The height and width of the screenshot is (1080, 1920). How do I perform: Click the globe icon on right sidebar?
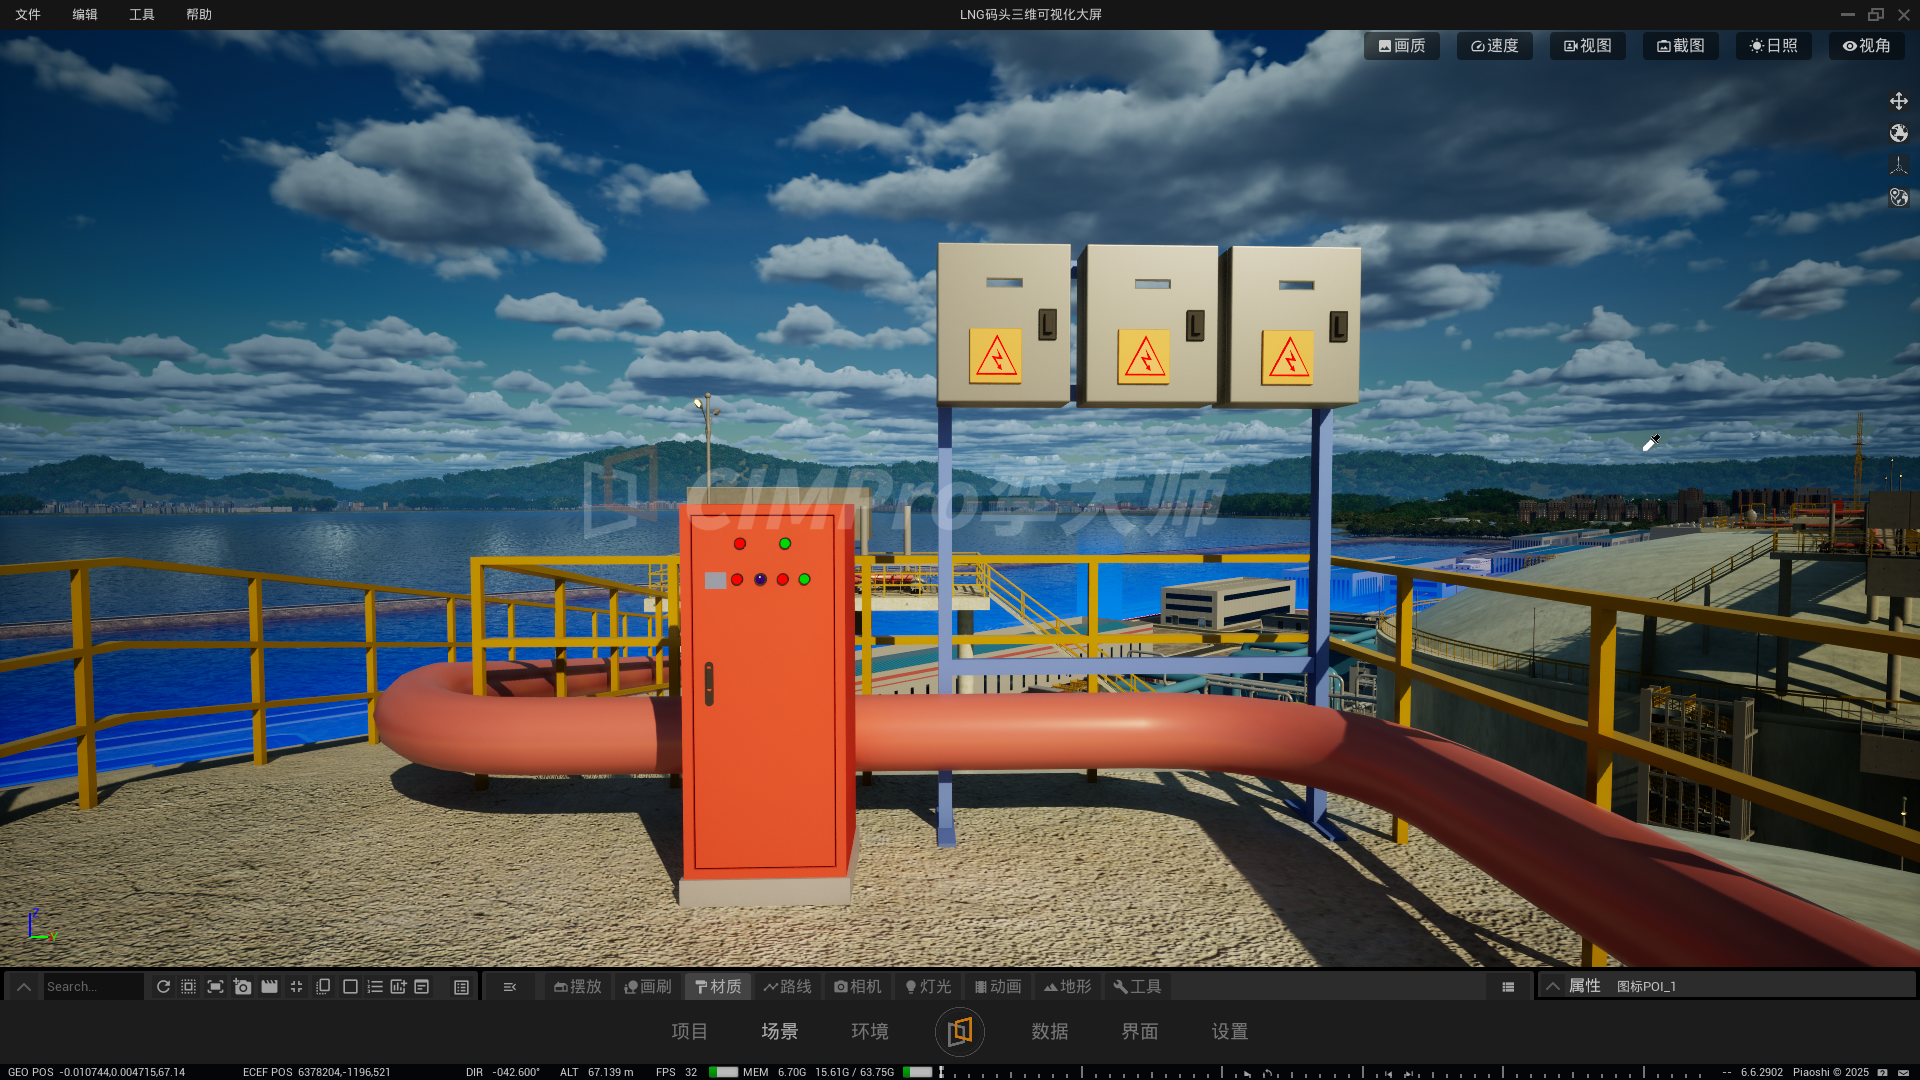(x=1898, y=133)
